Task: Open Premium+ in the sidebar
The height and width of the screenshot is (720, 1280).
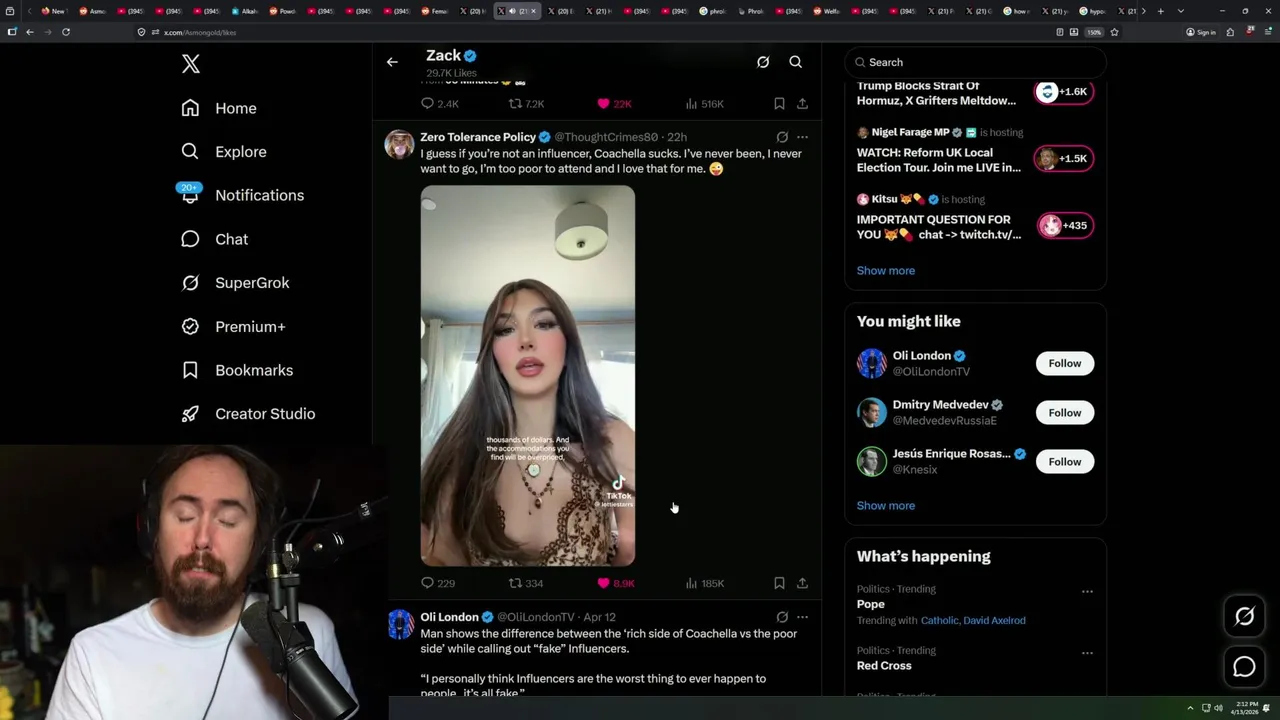Action: (233, 327)
